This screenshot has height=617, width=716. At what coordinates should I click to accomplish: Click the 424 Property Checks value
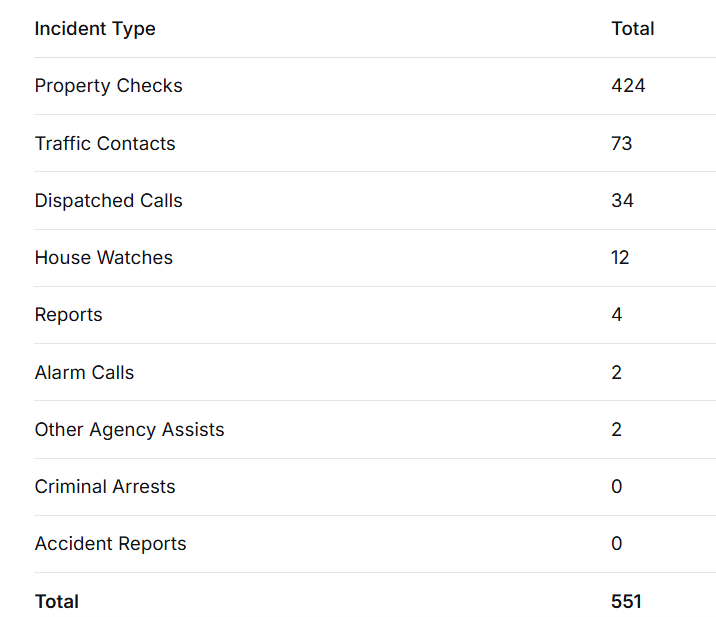coord(628,86)
